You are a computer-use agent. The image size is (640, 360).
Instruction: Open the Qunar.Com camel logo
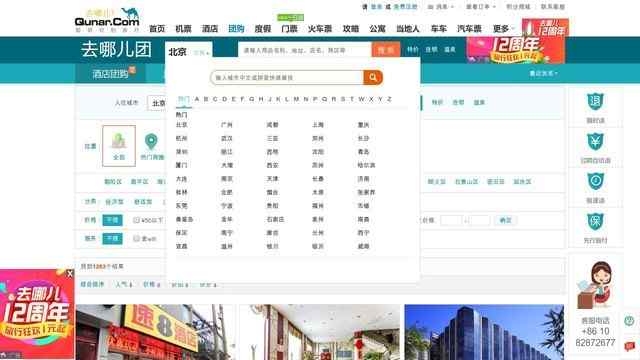click(107, 20)
